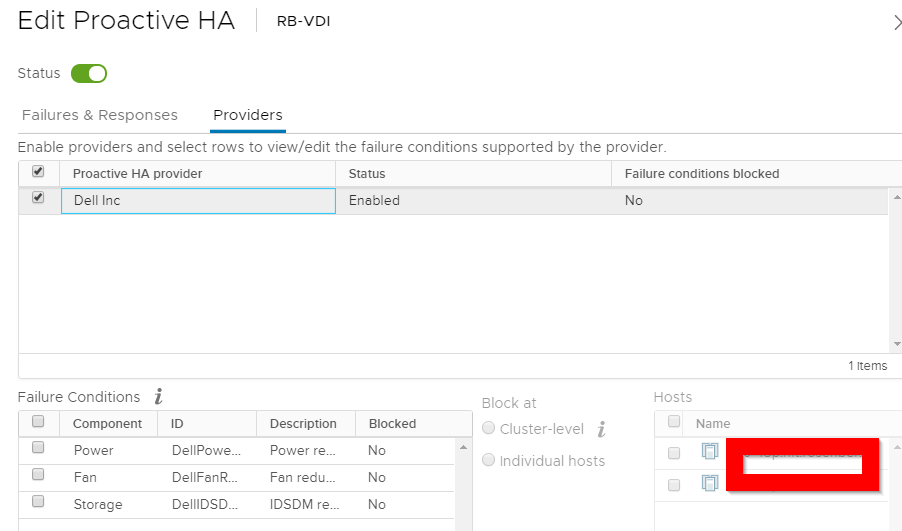Check the first host row checkbox
The height and width of the screenshot is (531, 902).
pyautogui.click(x=674, y=453)
